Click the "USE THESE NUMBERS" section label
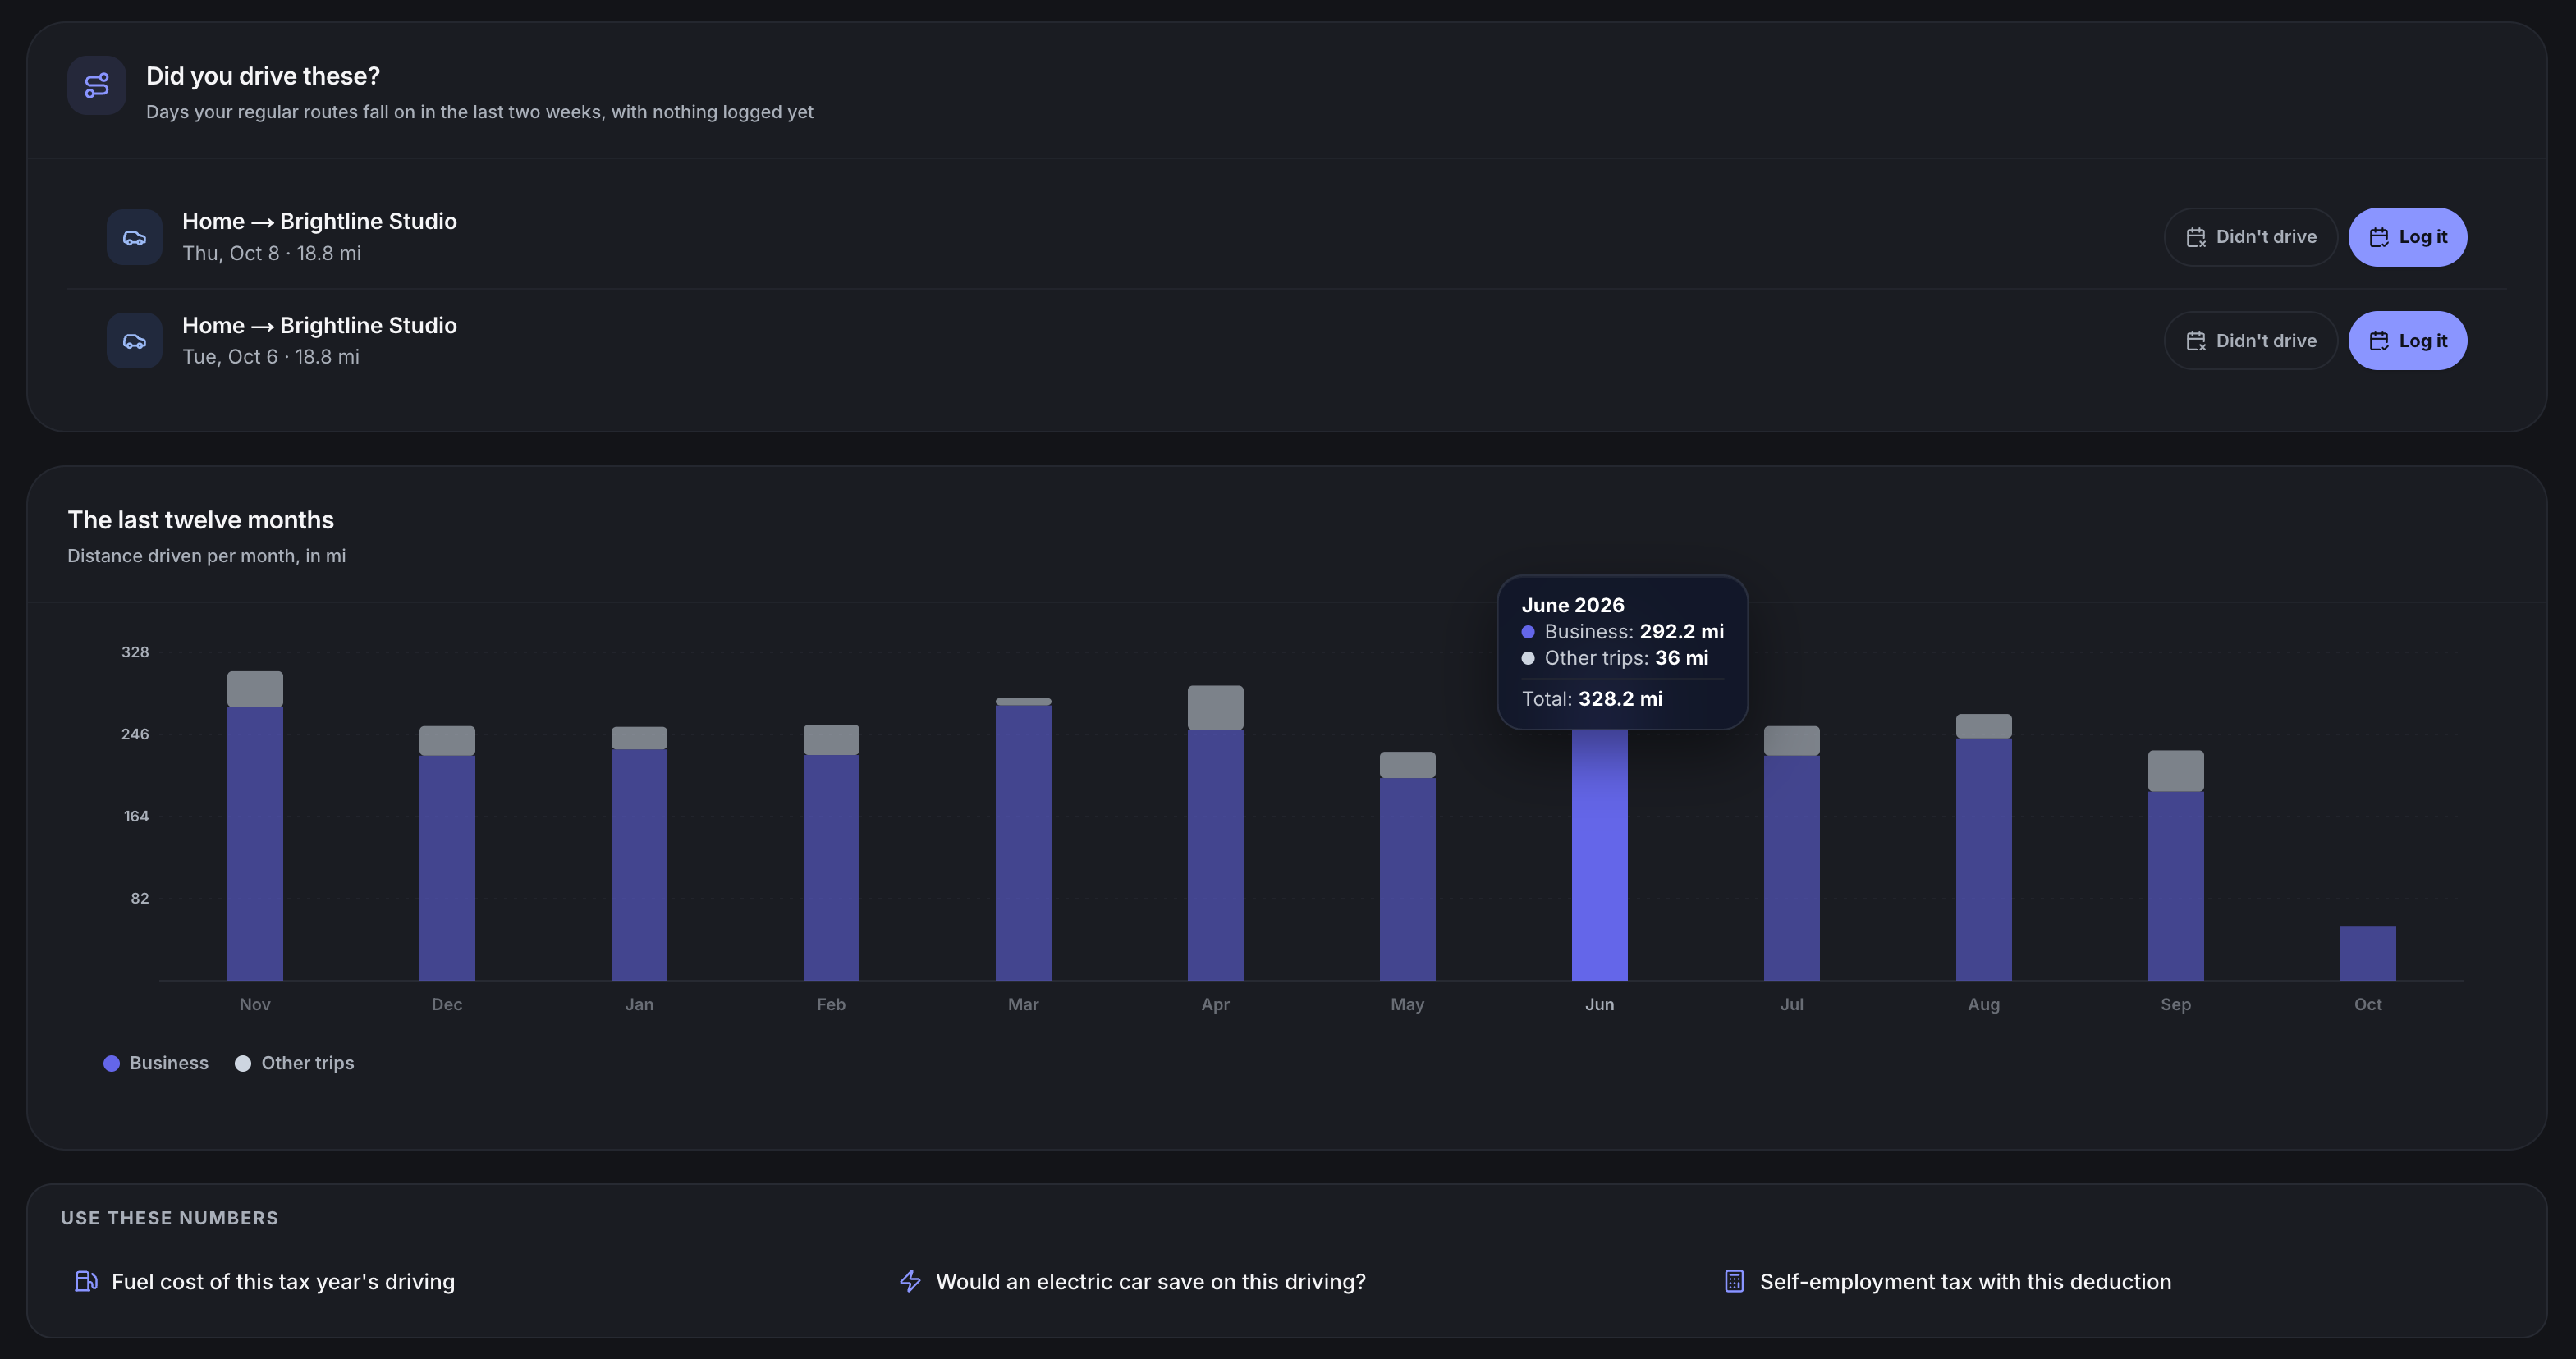This screenshot has width=2576, height=1359. (170, 1218)
